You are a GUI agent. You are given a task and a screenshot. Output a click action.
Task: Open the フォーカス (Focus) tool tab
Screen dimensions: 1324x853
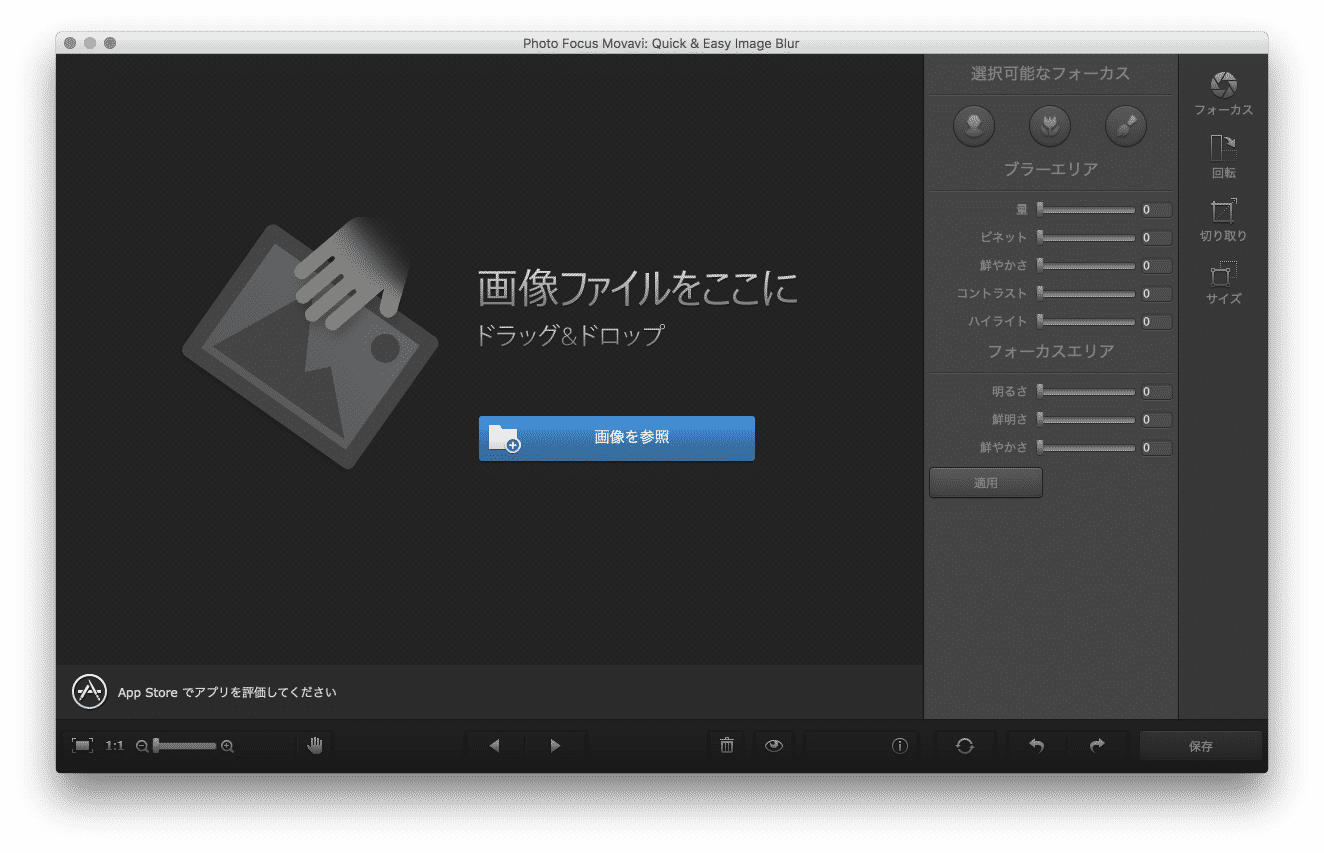pos(1223,94)
